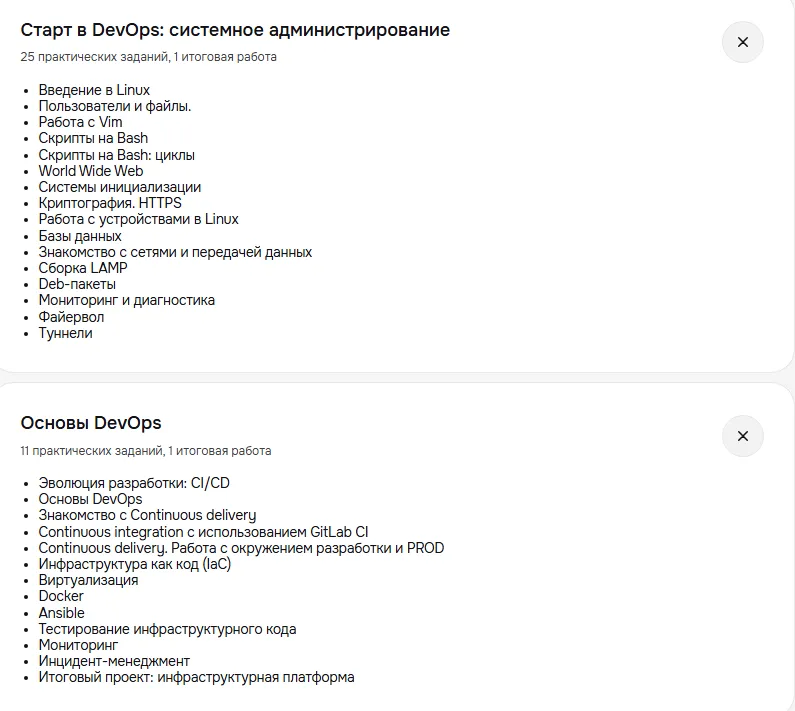Collapse the "Основы DevOps" section with X

pyautogui.click(x=742, y=436)
